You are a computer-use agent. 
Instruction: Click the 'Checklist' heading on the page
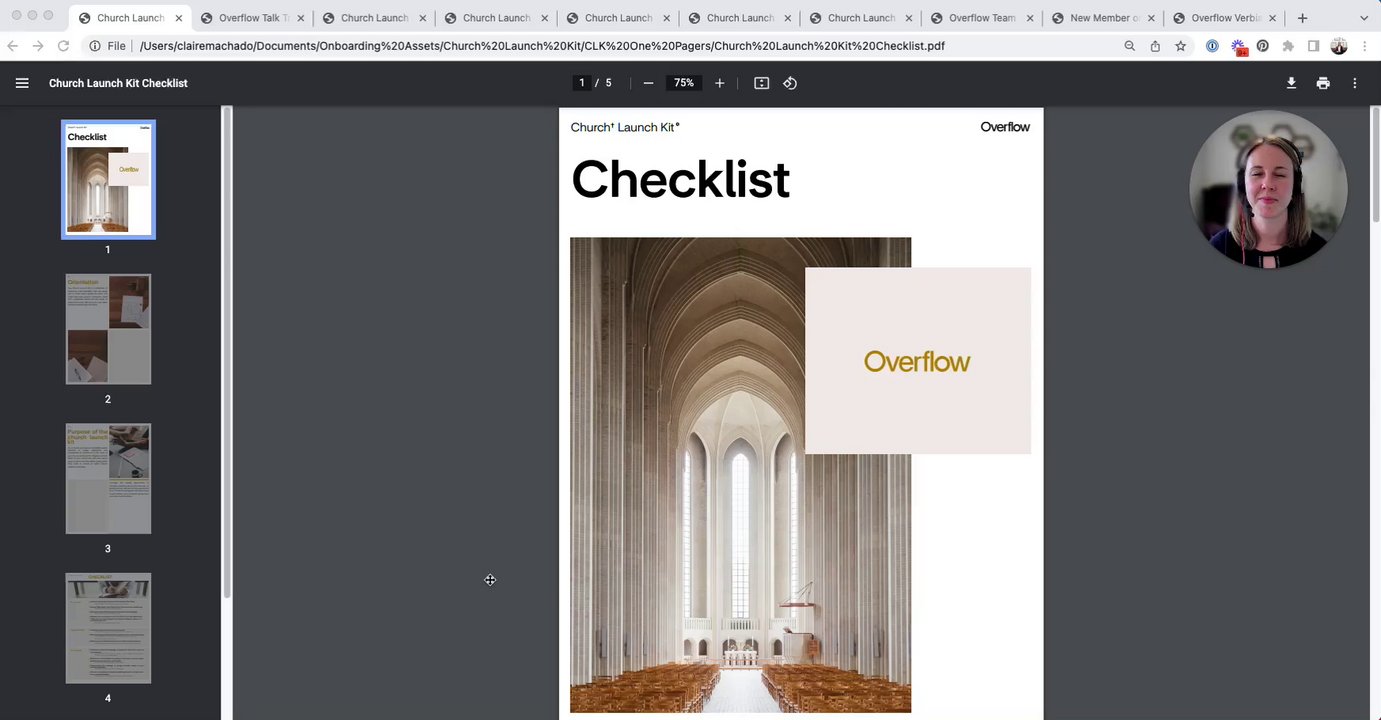point(680,180)
